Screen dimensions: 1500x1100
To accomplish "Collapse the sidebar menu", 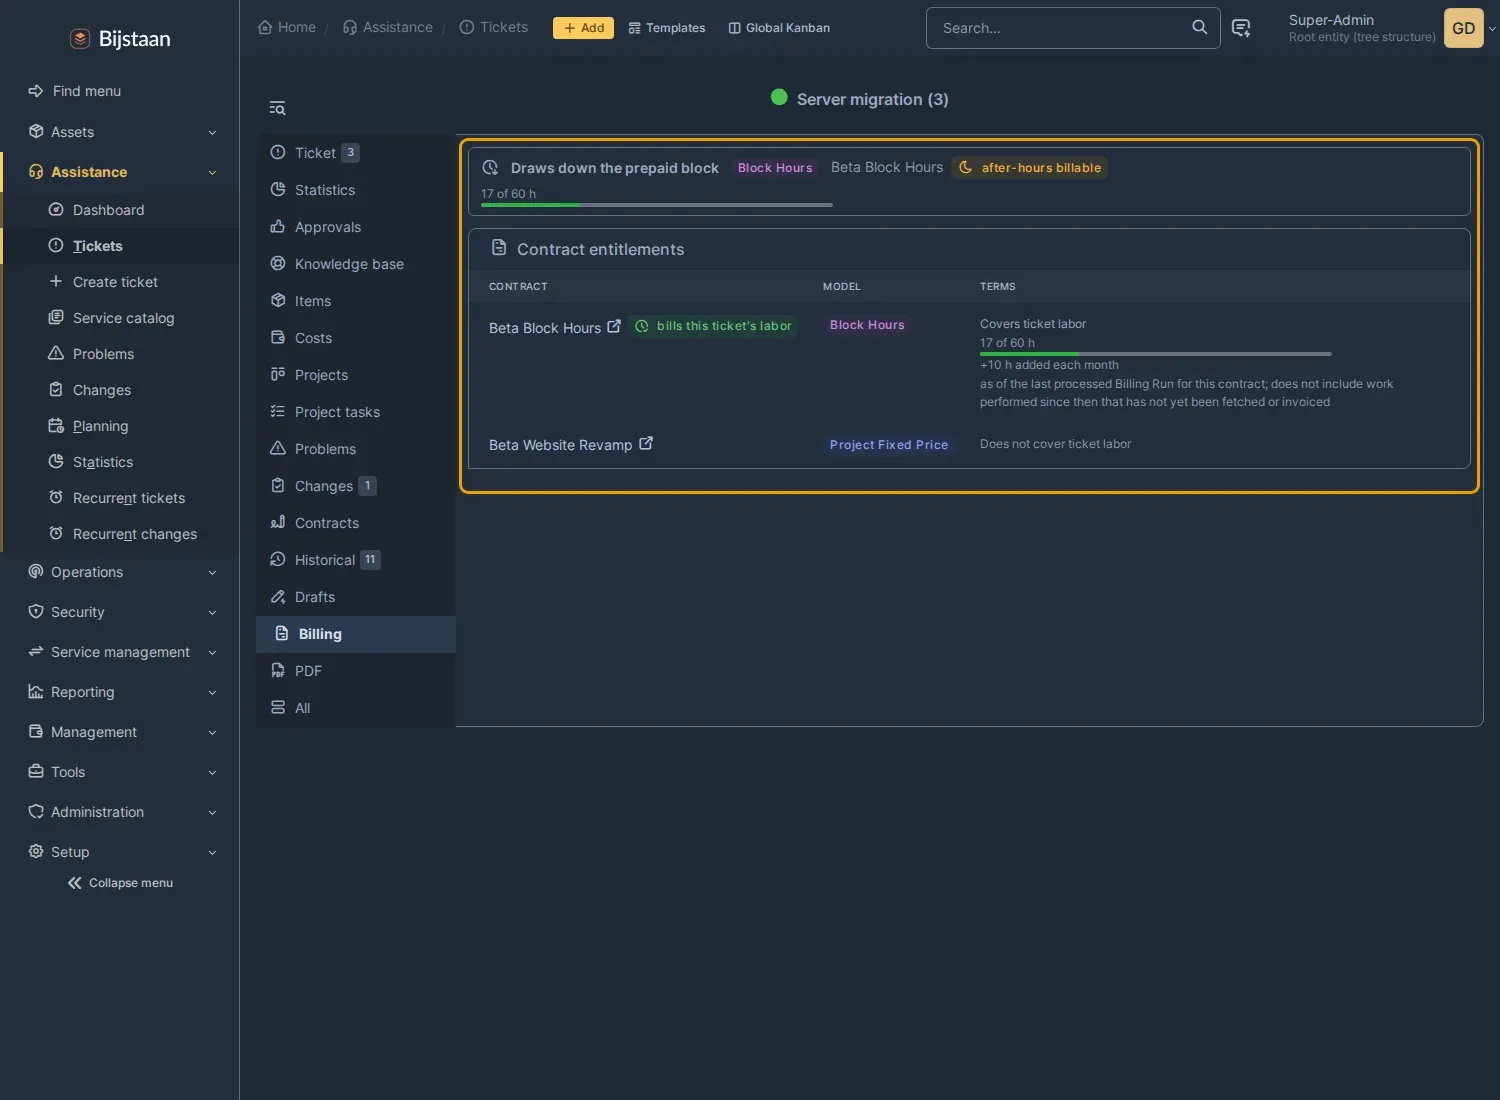I will coord(120,883).
